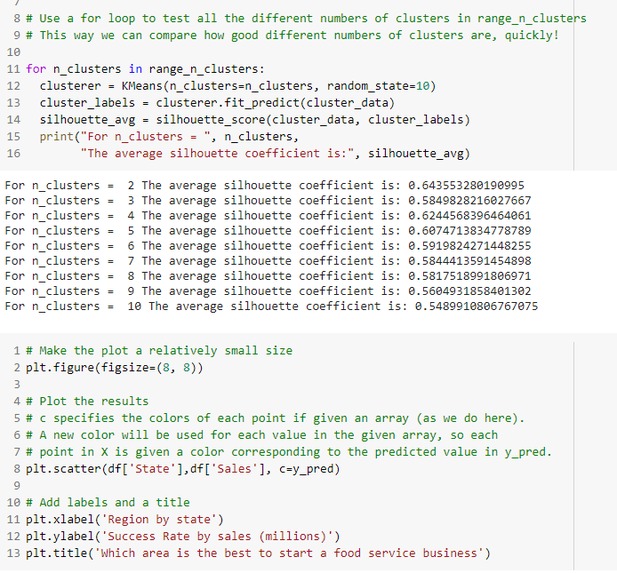Click the plt.ylabel 'Success Rate by sales' line

click(x=183, y=536)
